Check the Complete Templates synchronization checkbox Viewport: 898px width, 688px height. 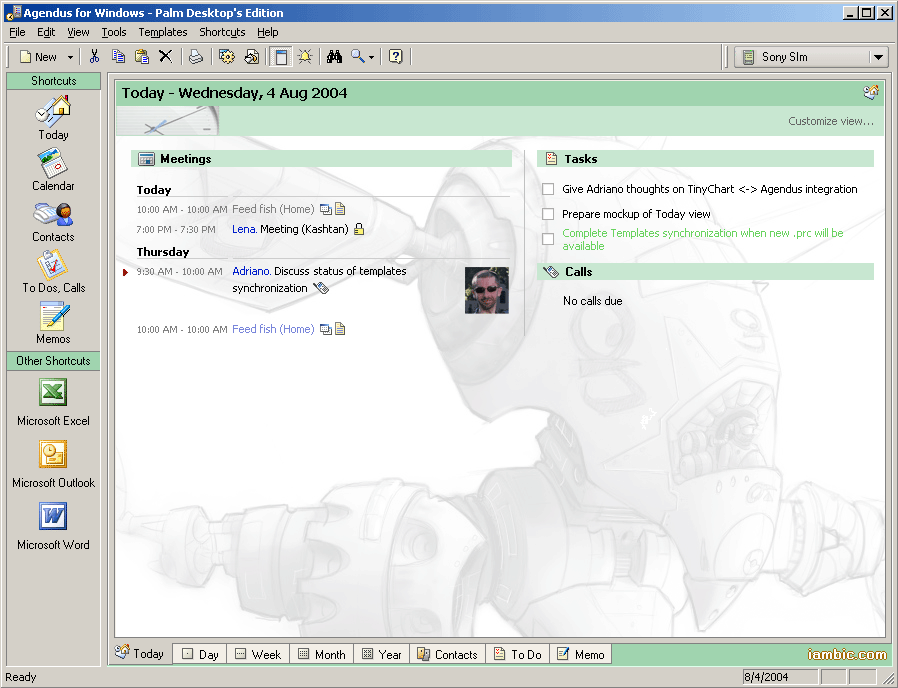coord(548,239)
